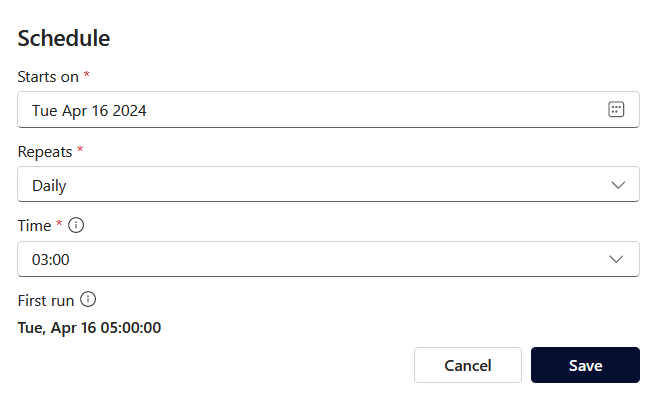Click the Repeats field label

tap(45, 151)
